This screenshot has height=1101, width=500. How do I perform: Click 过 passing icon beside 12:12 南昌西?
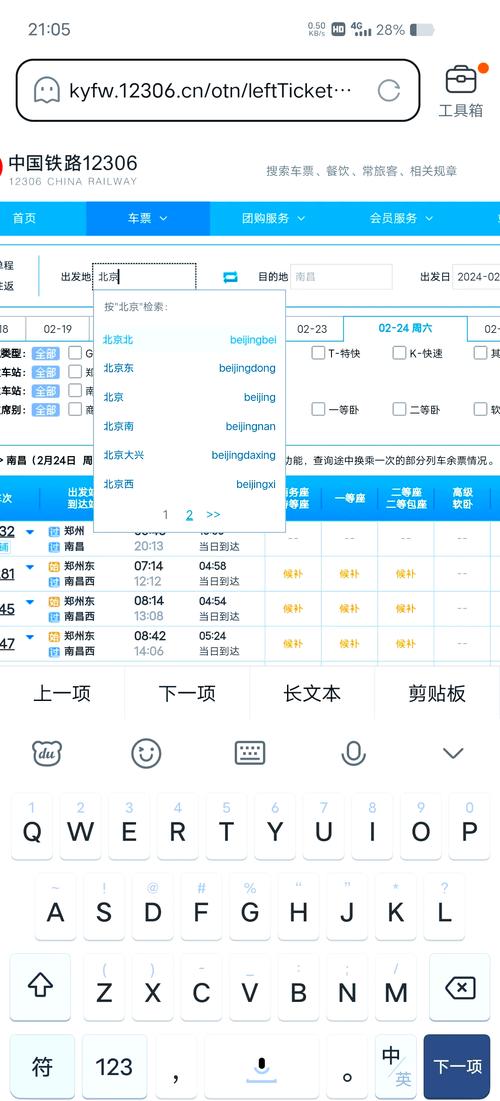click(53, 581)
